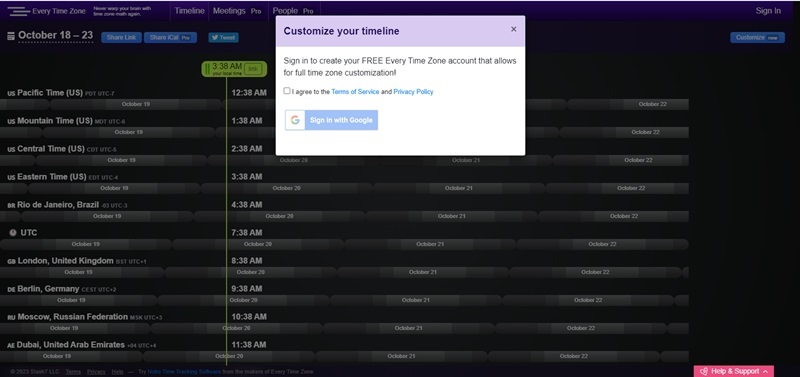Viewport: 800px width, 377px height.
Task: Open the footer Privacy link
Action: pos(96,372)
